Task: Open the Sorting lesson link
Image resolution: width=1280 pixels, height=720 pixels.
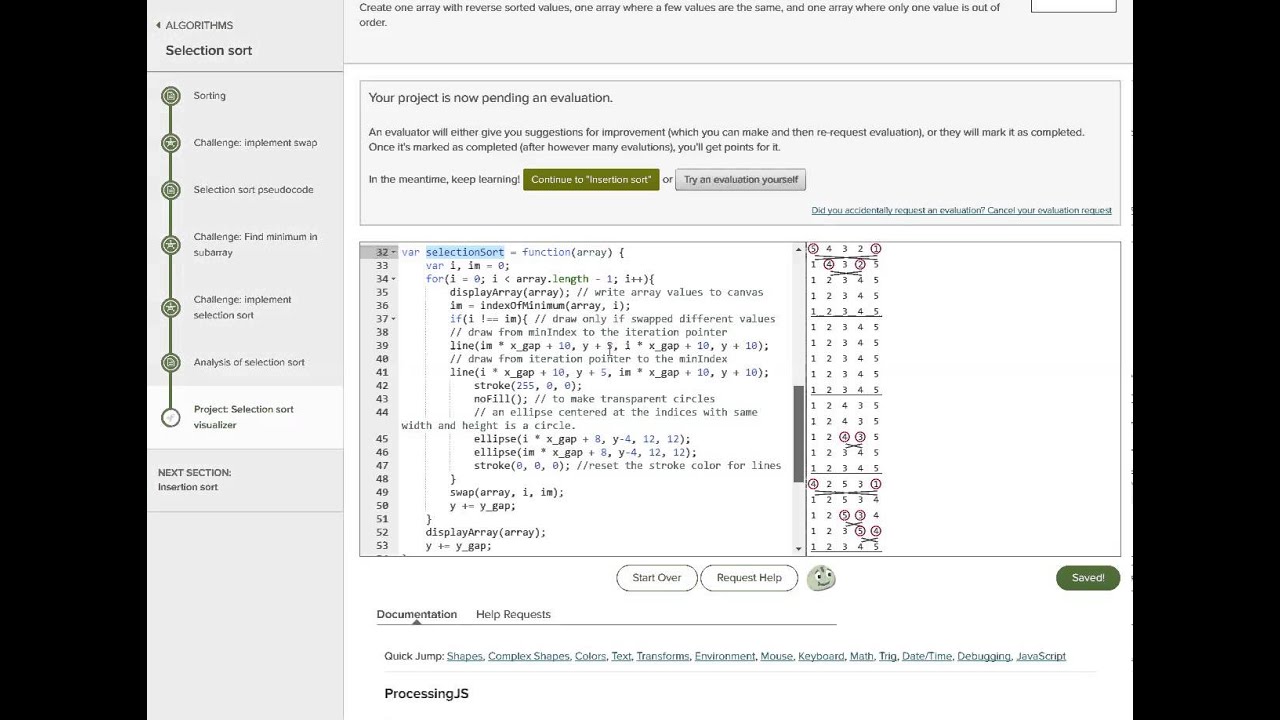Action: coord(210,96)
